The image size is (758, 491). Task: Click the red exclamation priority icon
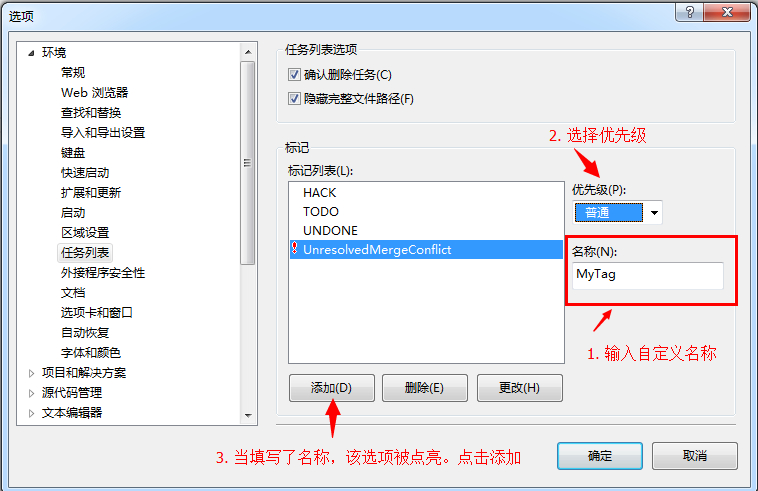pyautogui.click(x=294, y=248)
